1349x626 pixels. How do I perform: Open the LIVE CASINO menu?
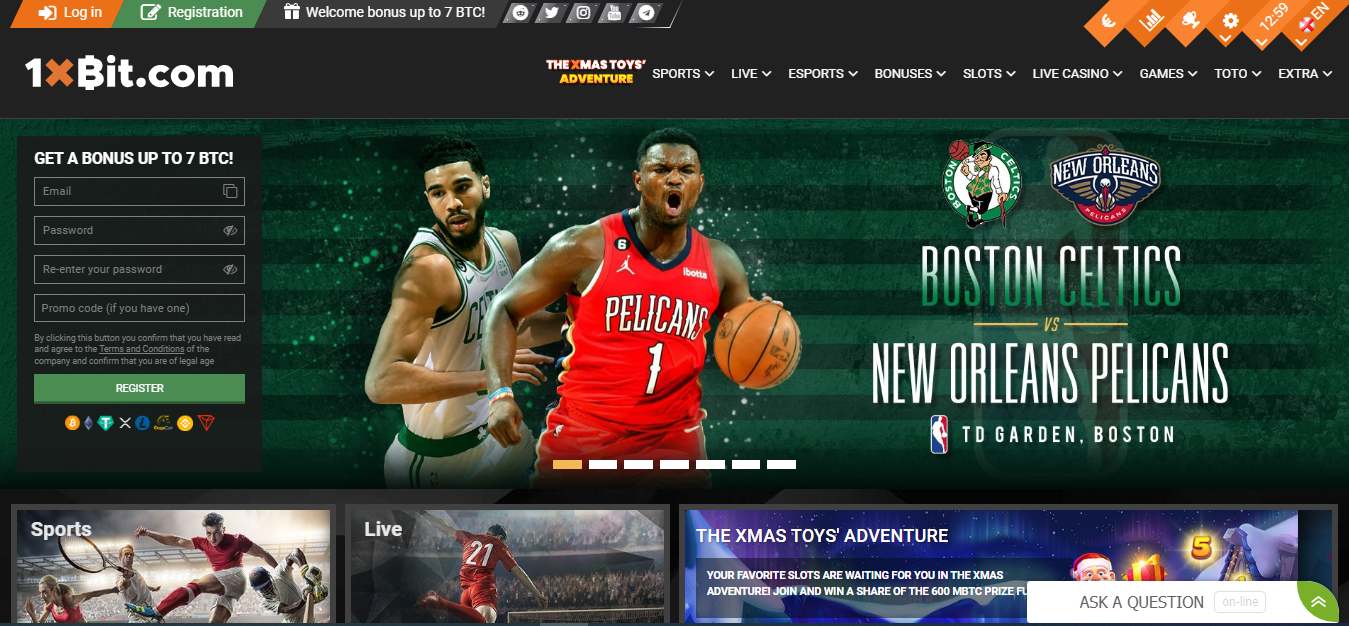point(1077,73)
